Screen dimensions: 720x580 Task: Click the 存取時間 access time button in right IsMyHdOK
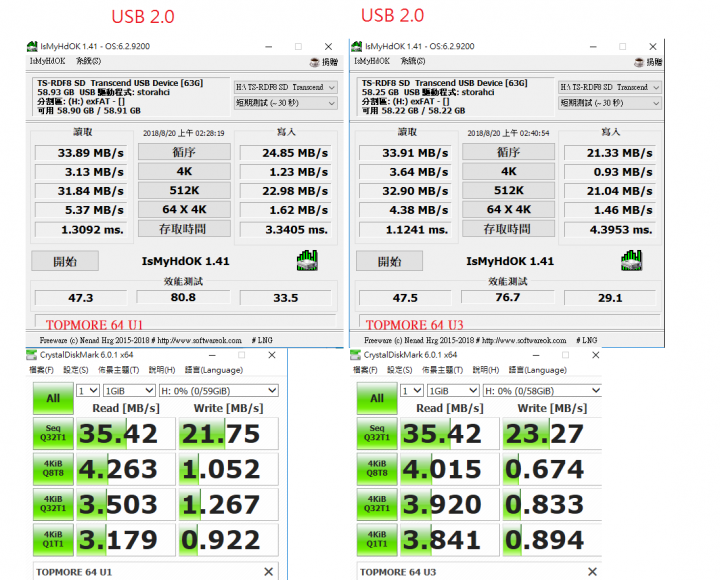pyautogui.click(x=508, y=229)
